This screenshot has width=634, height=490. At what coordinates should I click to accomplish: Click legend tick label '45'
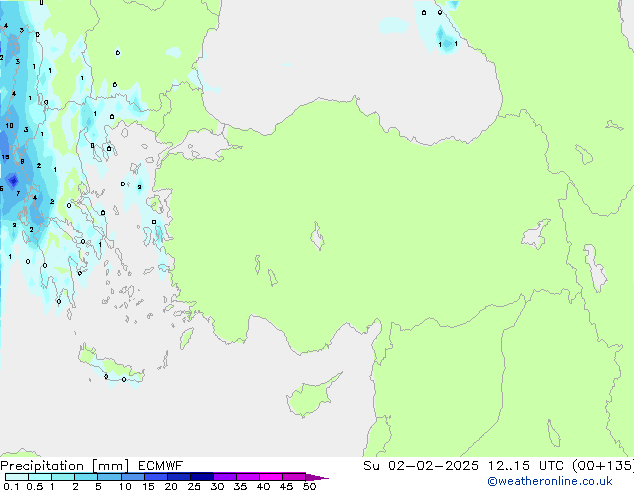pyautogui.click(x=286, y=486)
